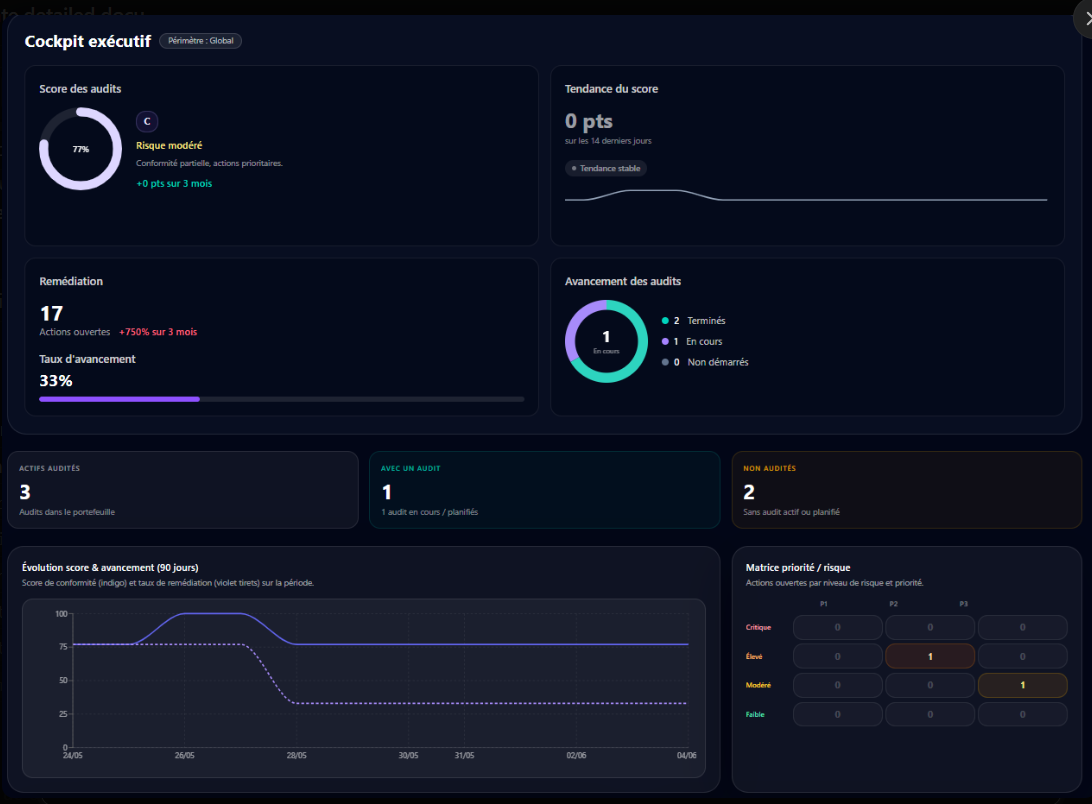Click the Tendance stable pill
Screen dimensions: 1092x804
(606, 168)
